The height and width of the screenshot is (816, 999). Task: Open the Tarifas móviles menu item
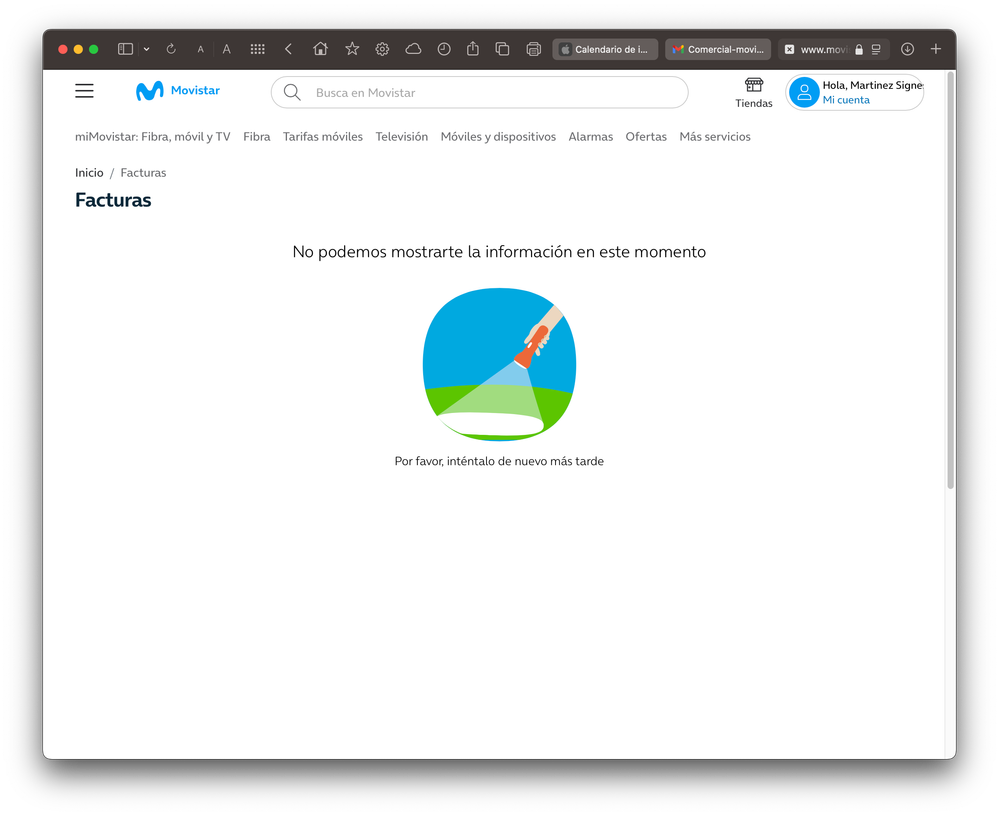322,137
